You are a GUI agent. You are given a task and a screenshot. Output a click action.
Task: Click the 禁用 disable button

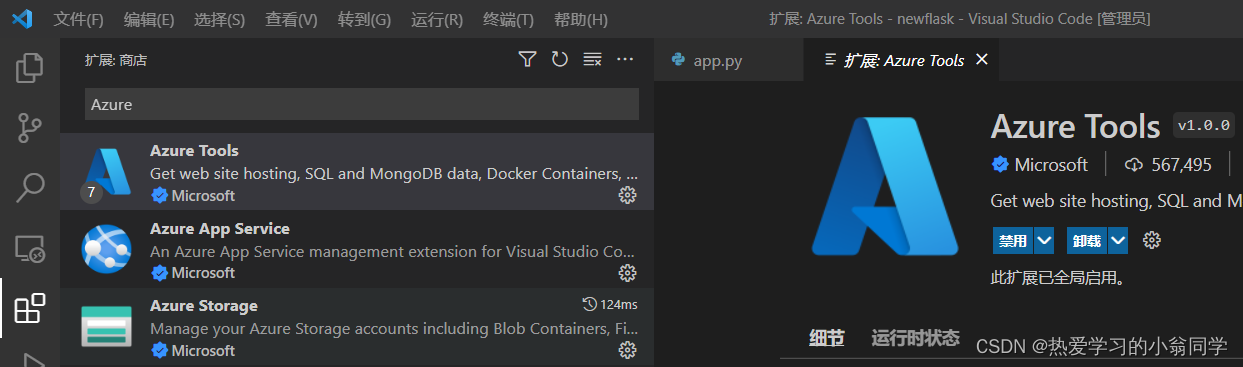click(1012, 240)
